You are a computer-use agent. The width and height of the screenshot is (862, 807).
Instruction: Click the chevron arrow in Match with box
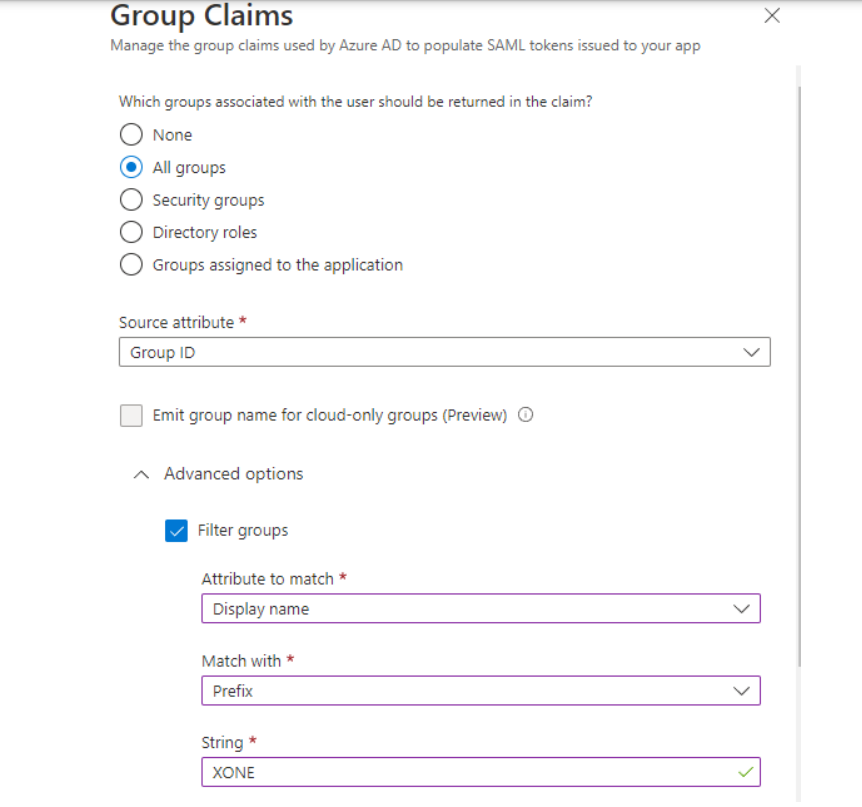tap(741, 691)
